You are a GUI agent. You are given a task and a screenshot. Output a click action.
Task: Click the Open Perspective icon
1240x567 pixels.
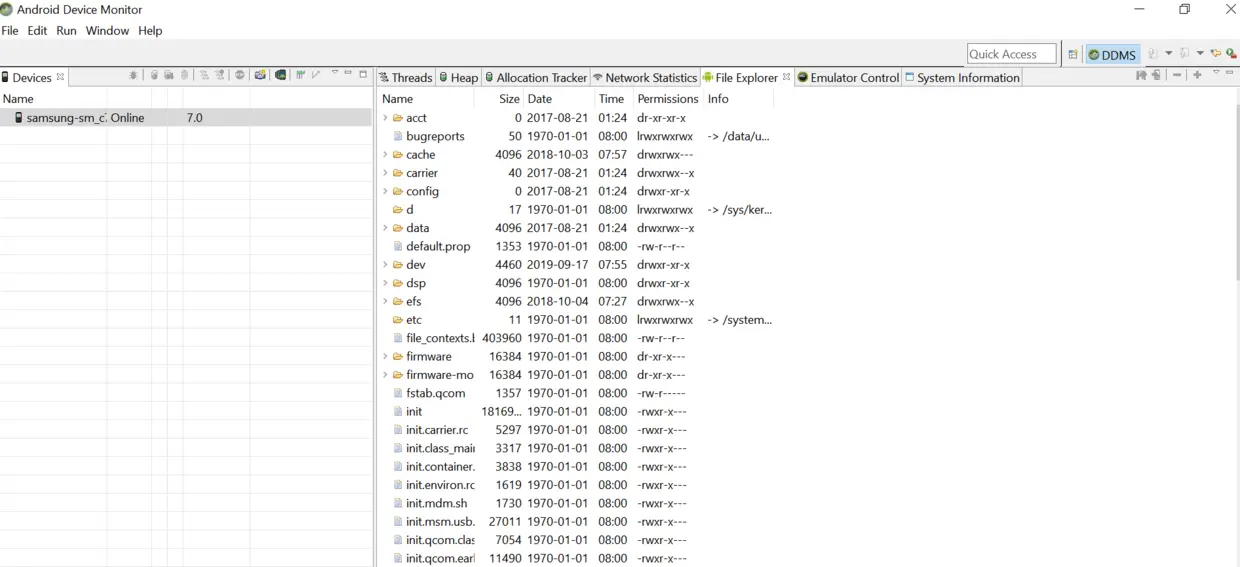coord(1073,54)
